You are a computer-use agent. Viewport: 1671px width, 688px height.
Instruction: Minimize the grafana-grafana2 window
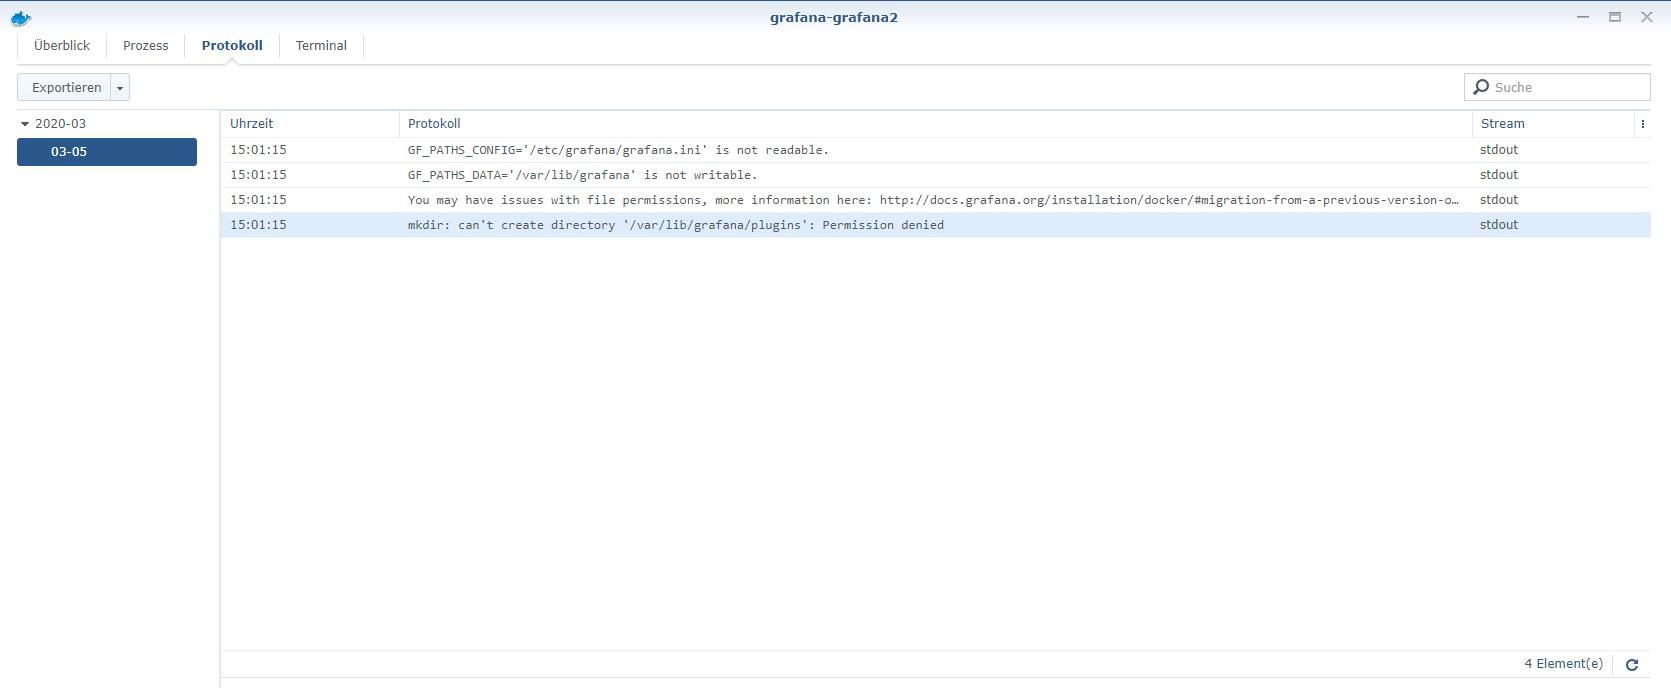click(x=1582, y=17)
